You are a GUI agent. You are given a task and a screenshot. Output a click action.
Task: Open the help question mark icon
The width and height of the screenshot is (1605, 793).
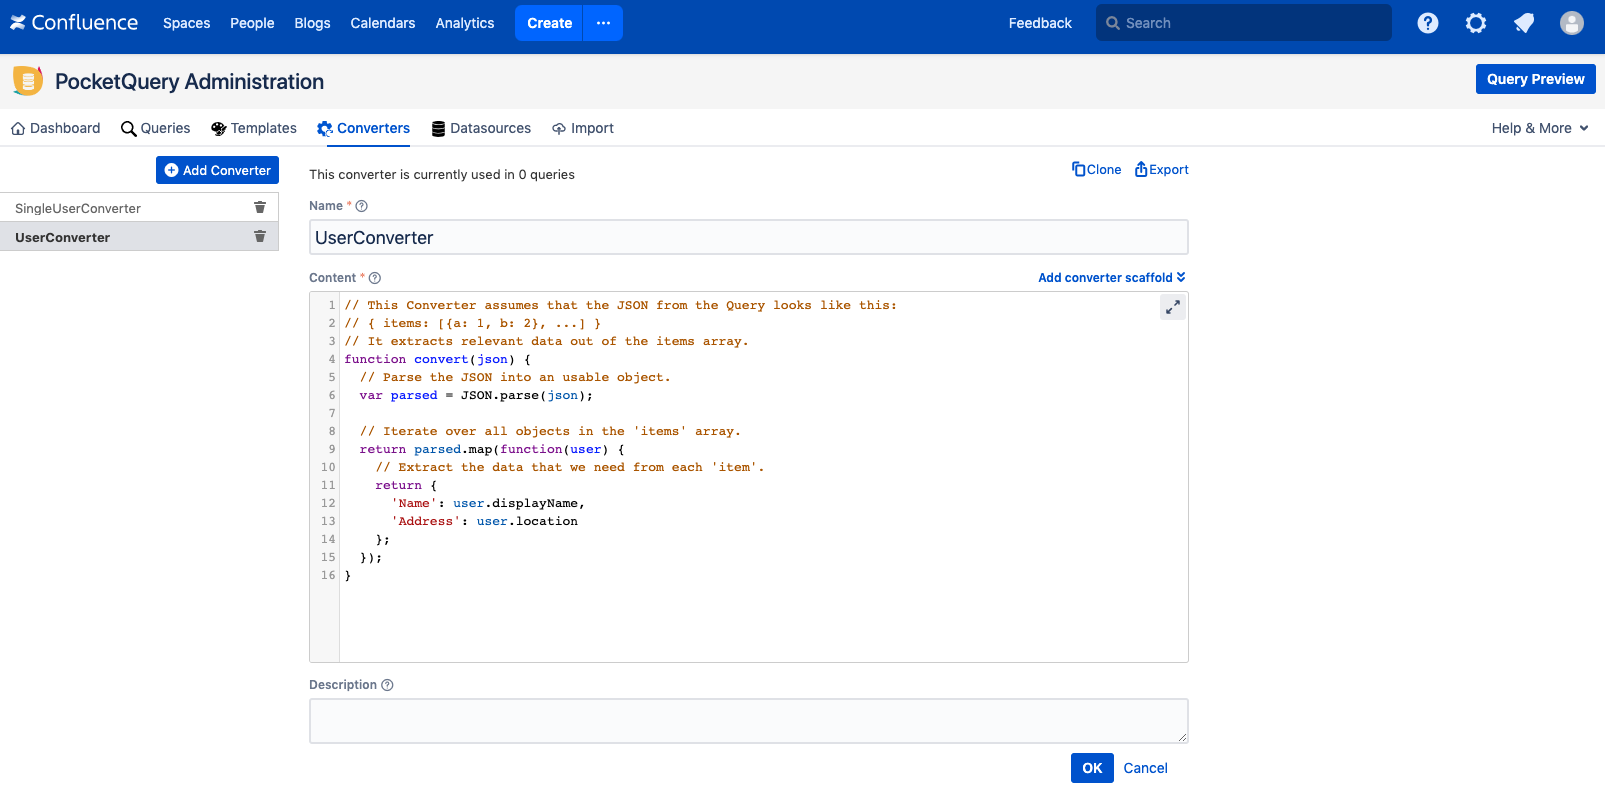1427,23
